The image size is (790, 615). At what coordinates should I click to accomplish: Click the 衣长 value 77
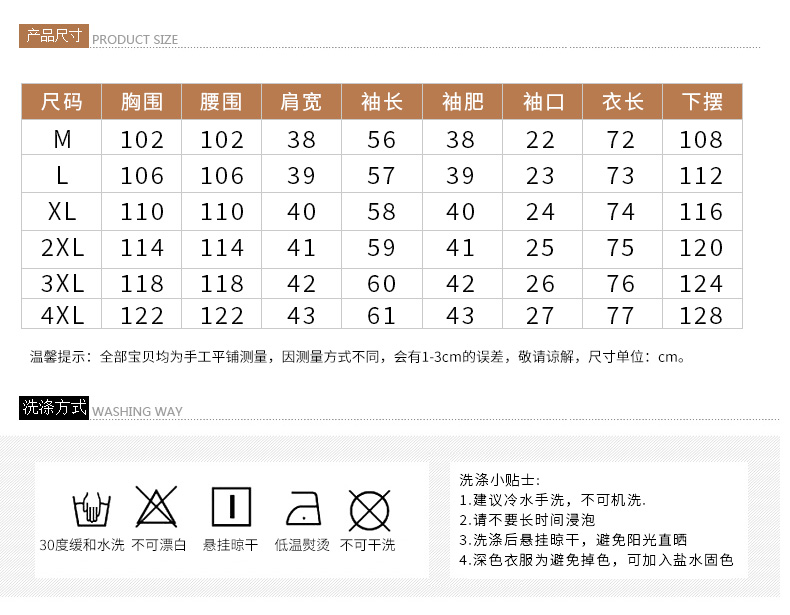[x=620, y=316]
